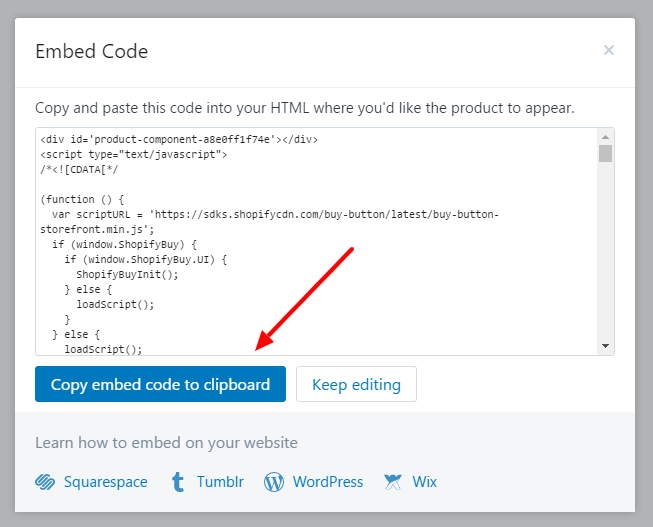
Task: Click the Squarespace logo icon
Action: [45, 482]
